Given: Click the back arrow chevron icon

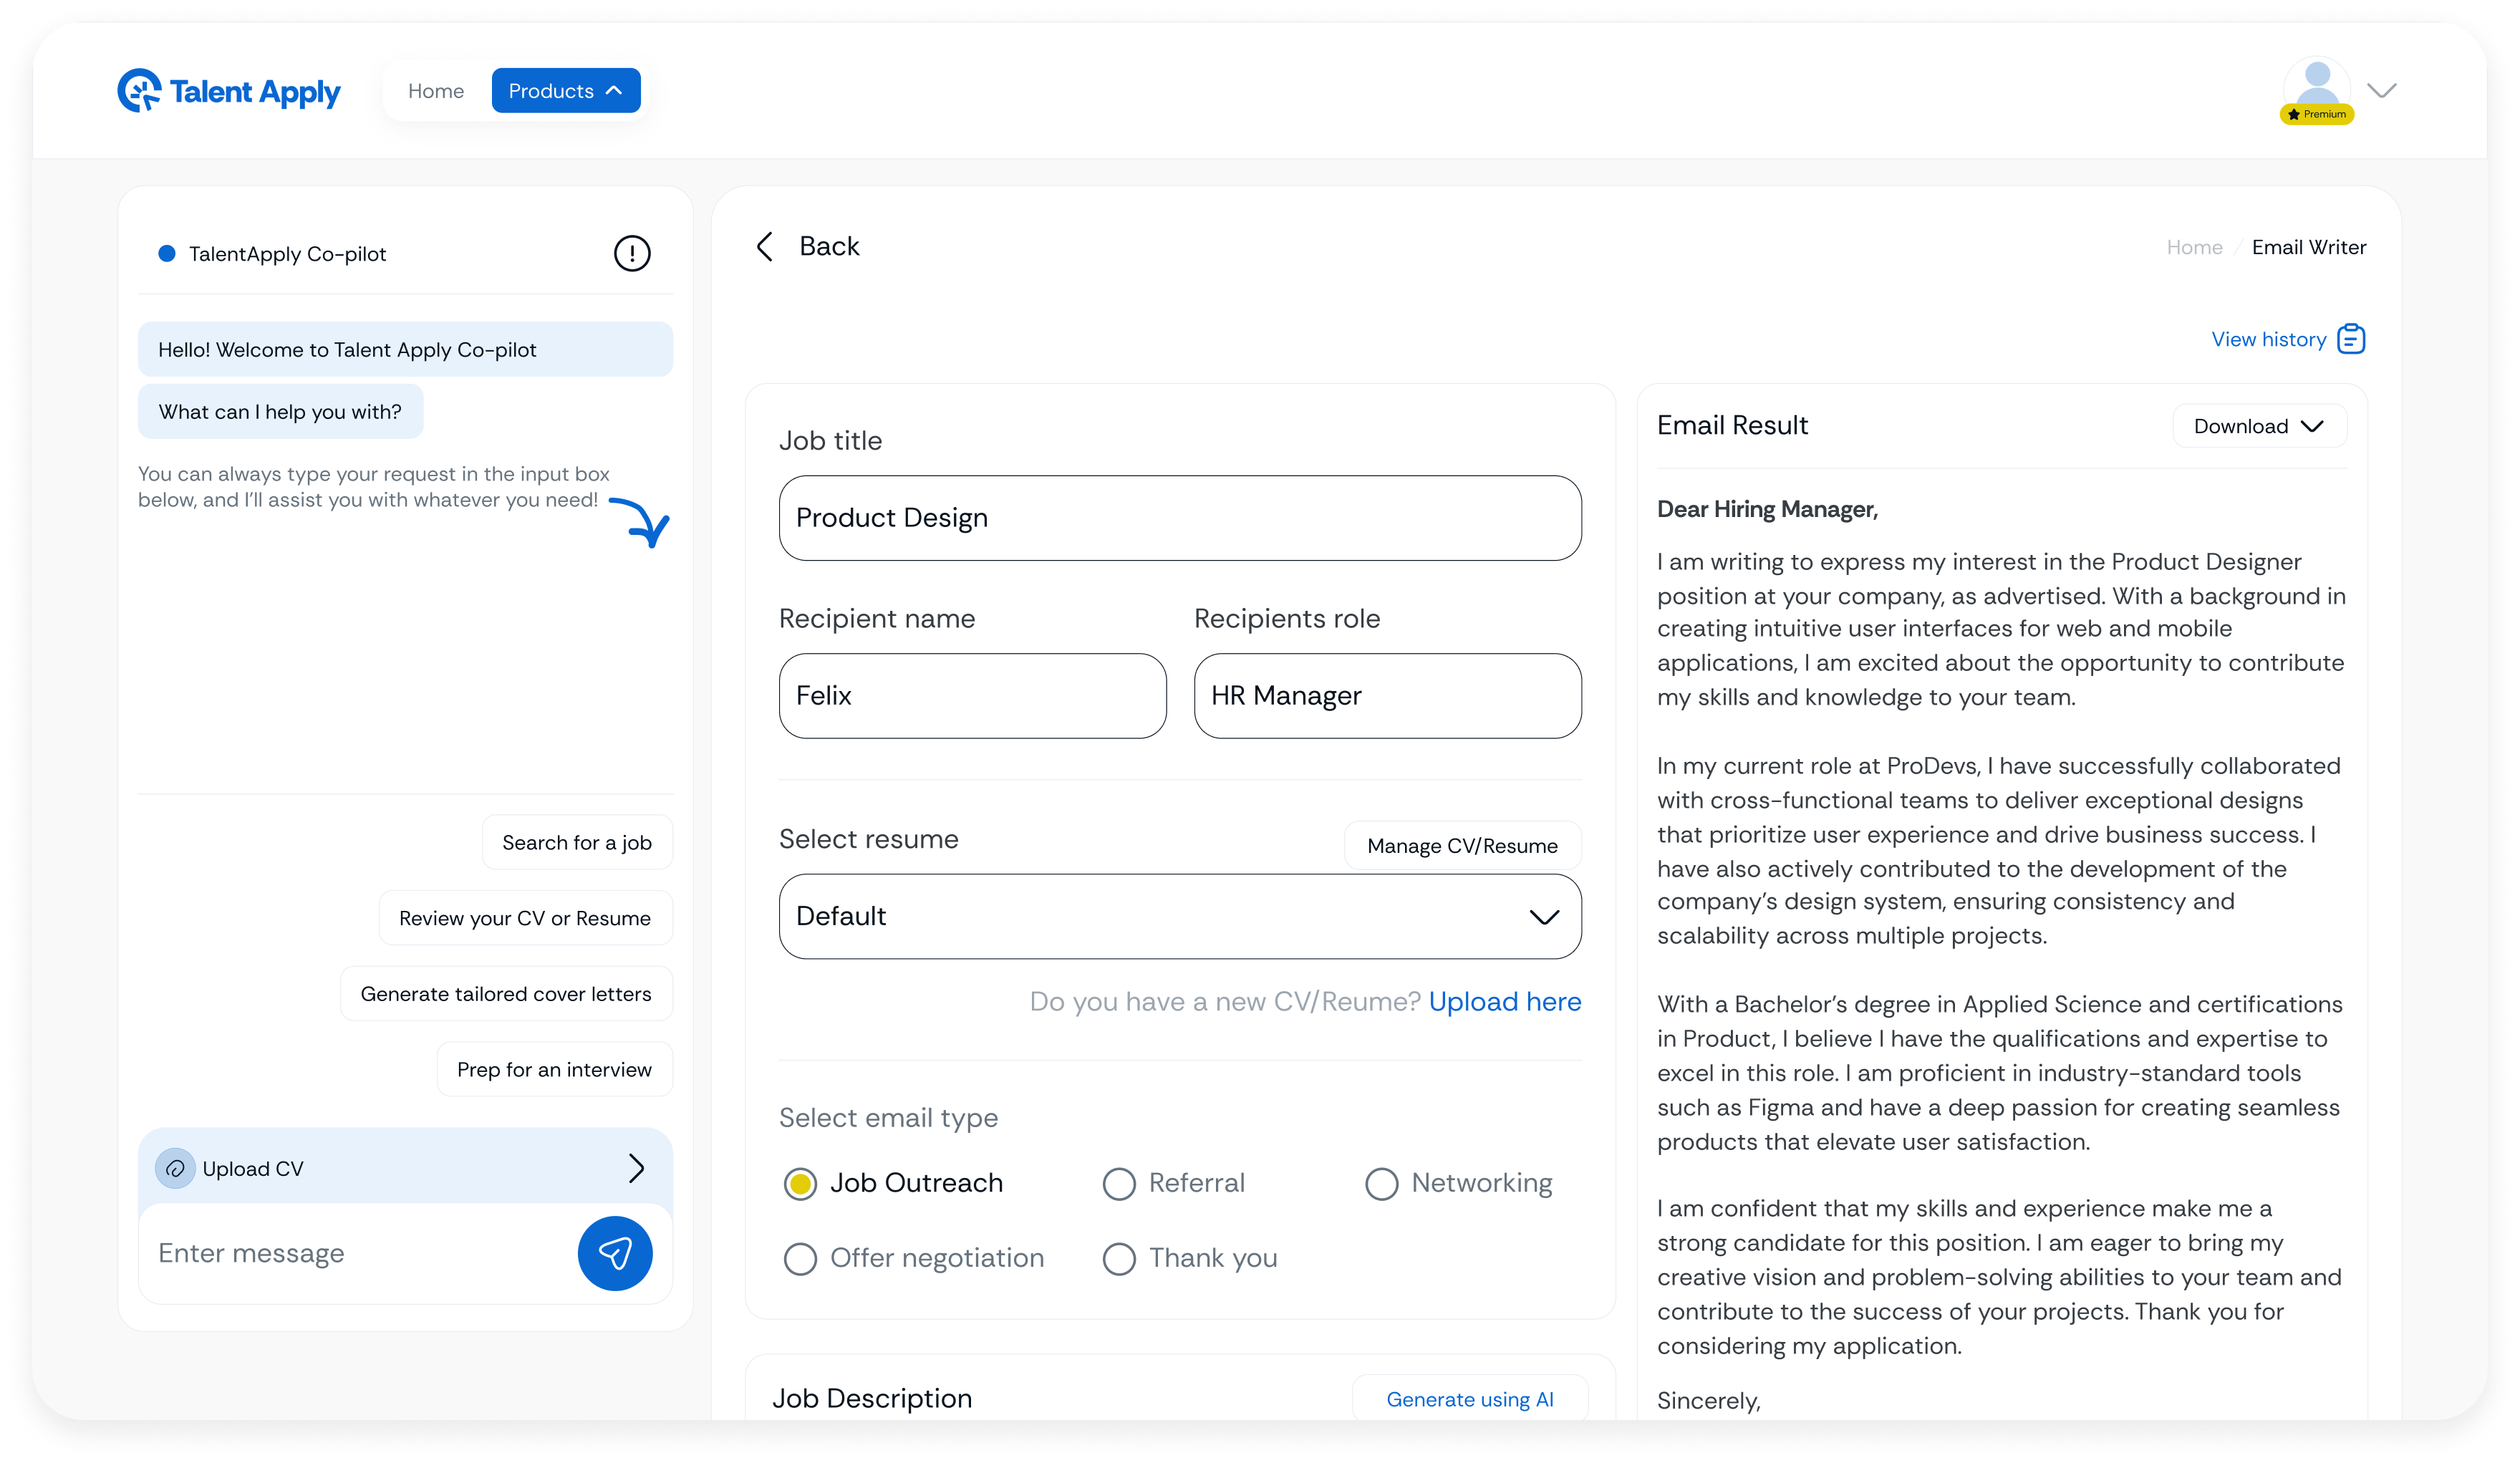Looking at the screenshot, I should [x=766, y=246].
